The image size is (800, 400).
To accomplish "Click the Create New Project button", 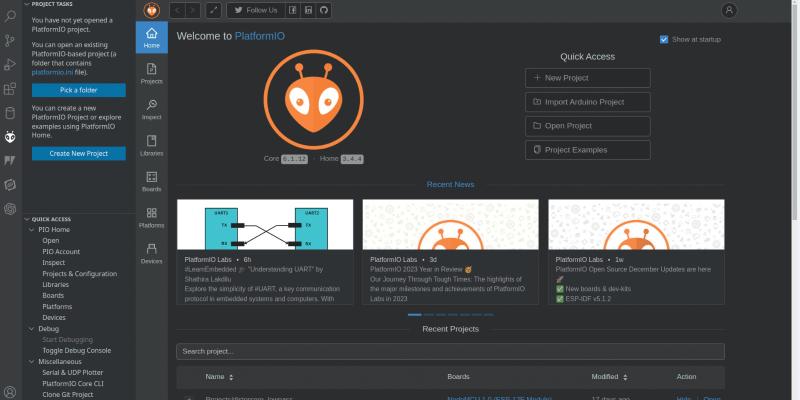I will (79, 154).
